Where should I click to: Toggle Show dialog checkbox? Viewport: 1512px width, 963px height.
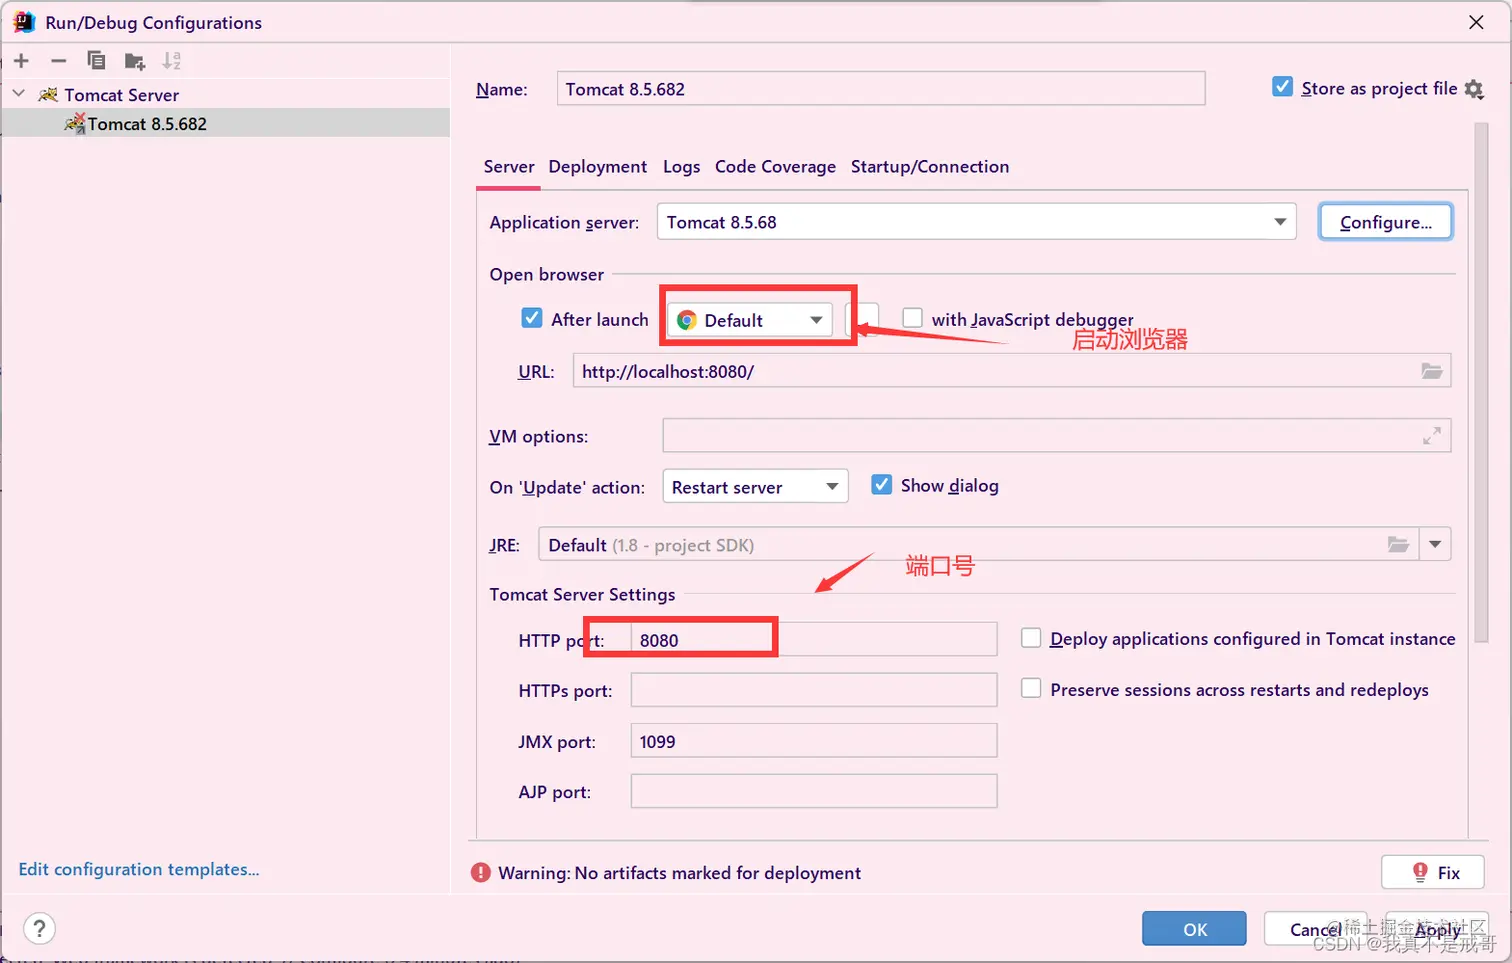(x=881, y=485)
